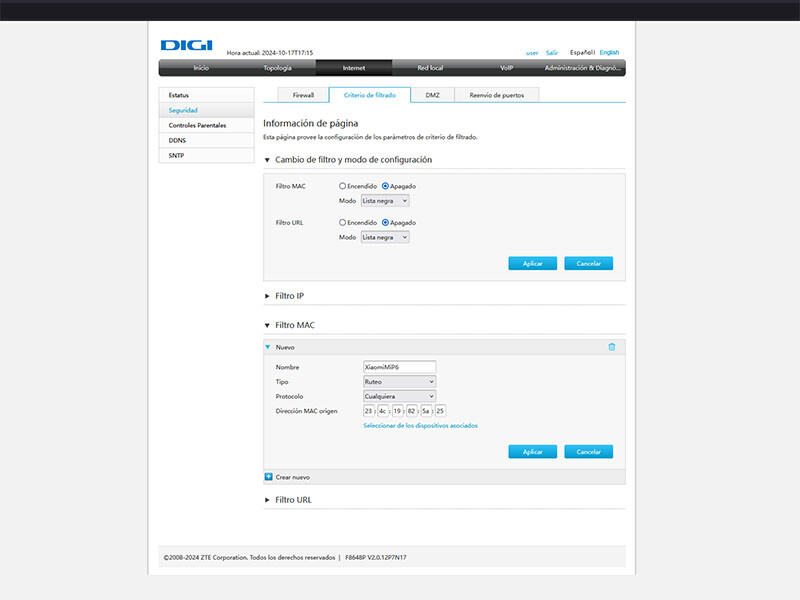The image size is (800, 600).
Task: Click the MAC octet field 5a
Action: click(x=426, y=411)
